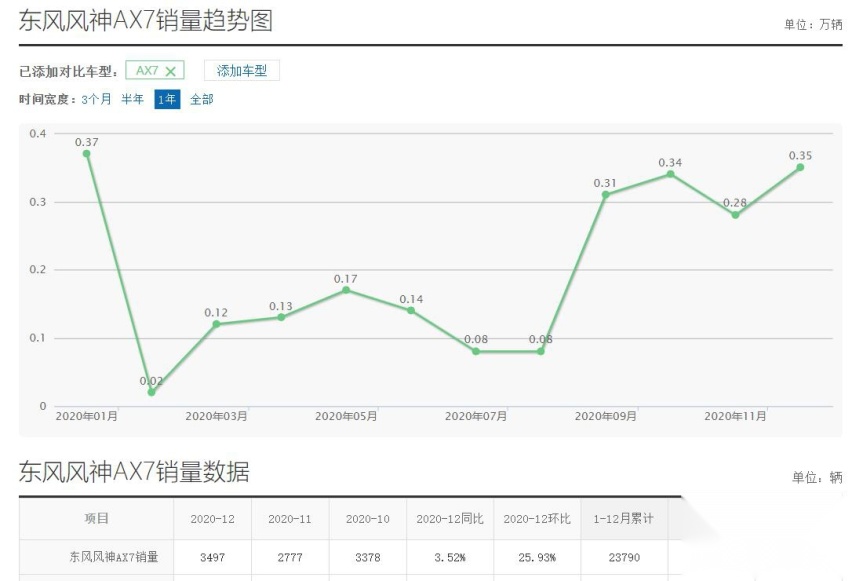Click the 东风风神AX7销量数据 heading

coord(134,471)
